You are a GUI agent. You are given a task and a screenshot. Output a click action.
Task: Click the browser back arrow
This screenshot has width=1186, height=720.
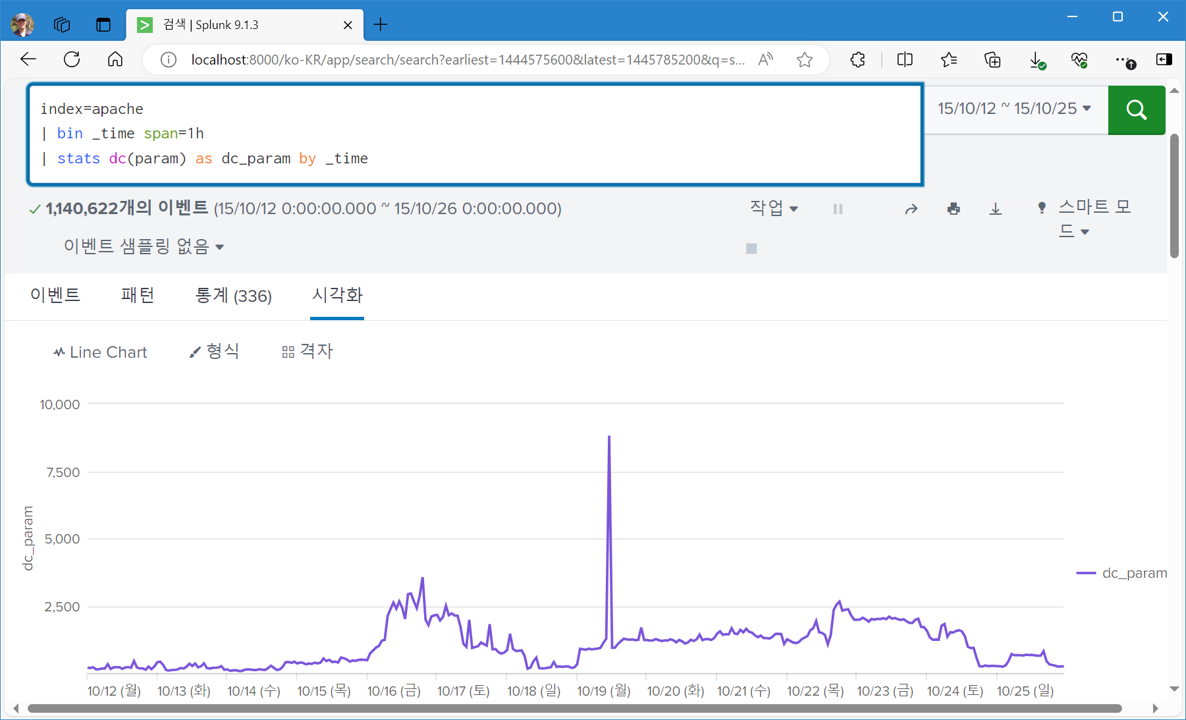28,60
